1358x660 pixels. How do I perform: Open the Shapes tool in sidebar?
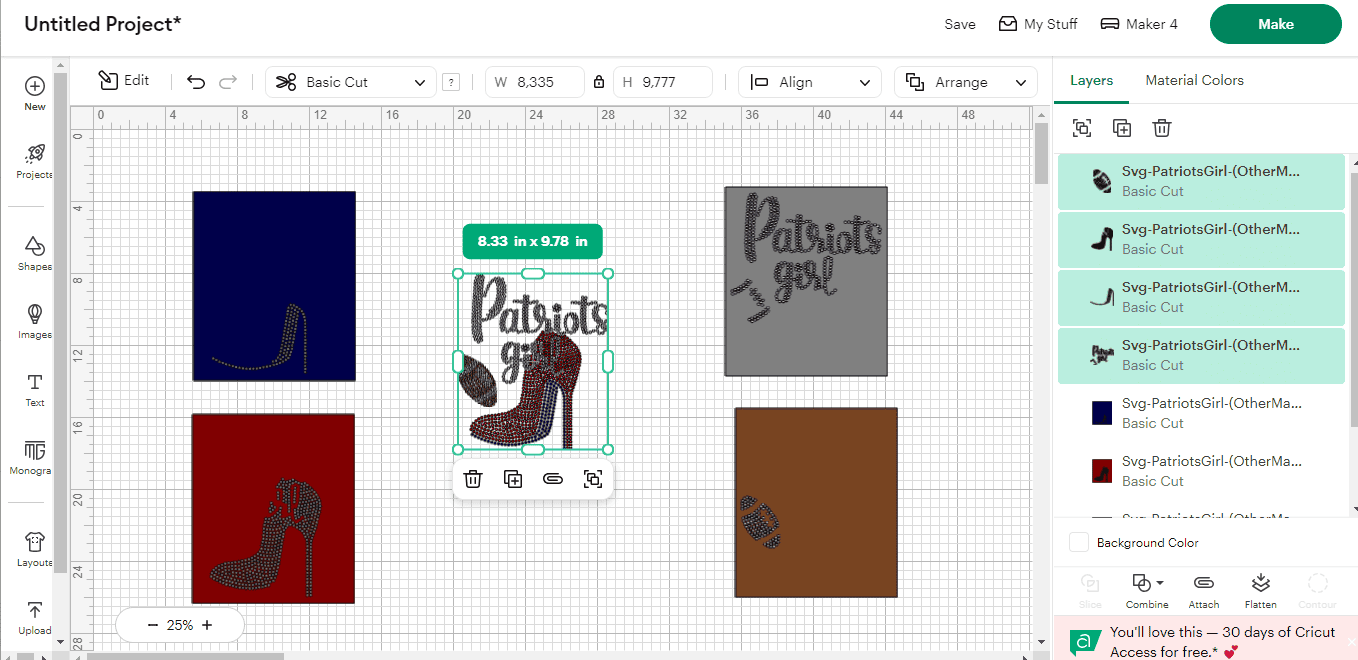[x=34, y=253]
